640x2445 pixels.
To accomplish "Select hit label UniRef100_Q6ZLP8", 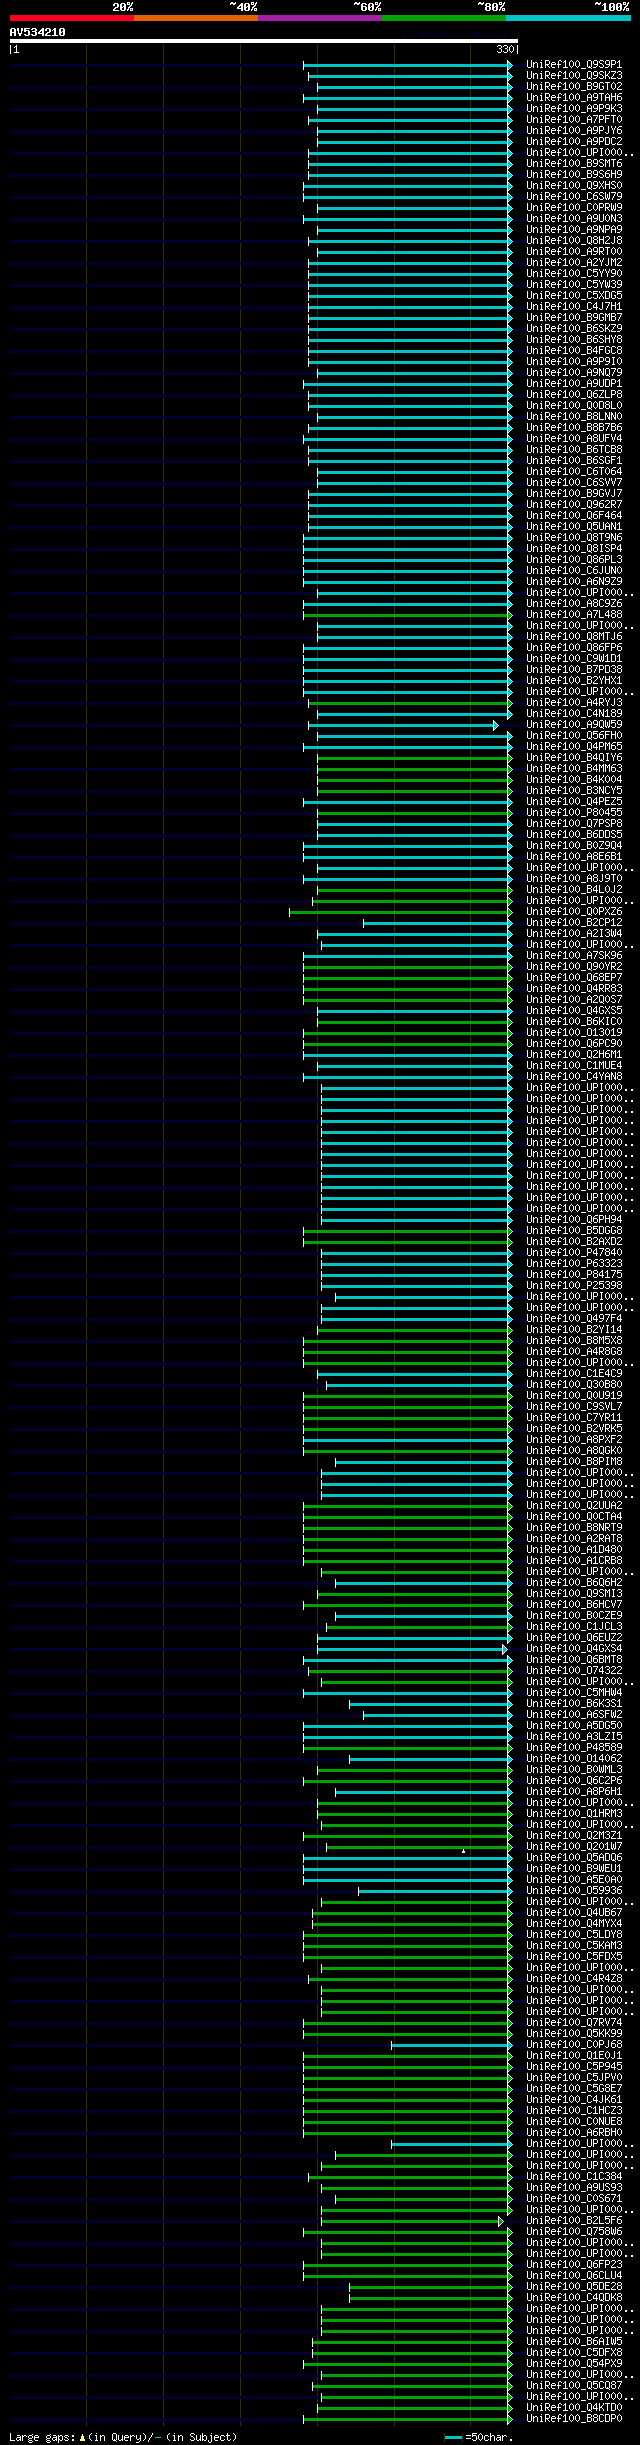I will (x=574, y=394).
